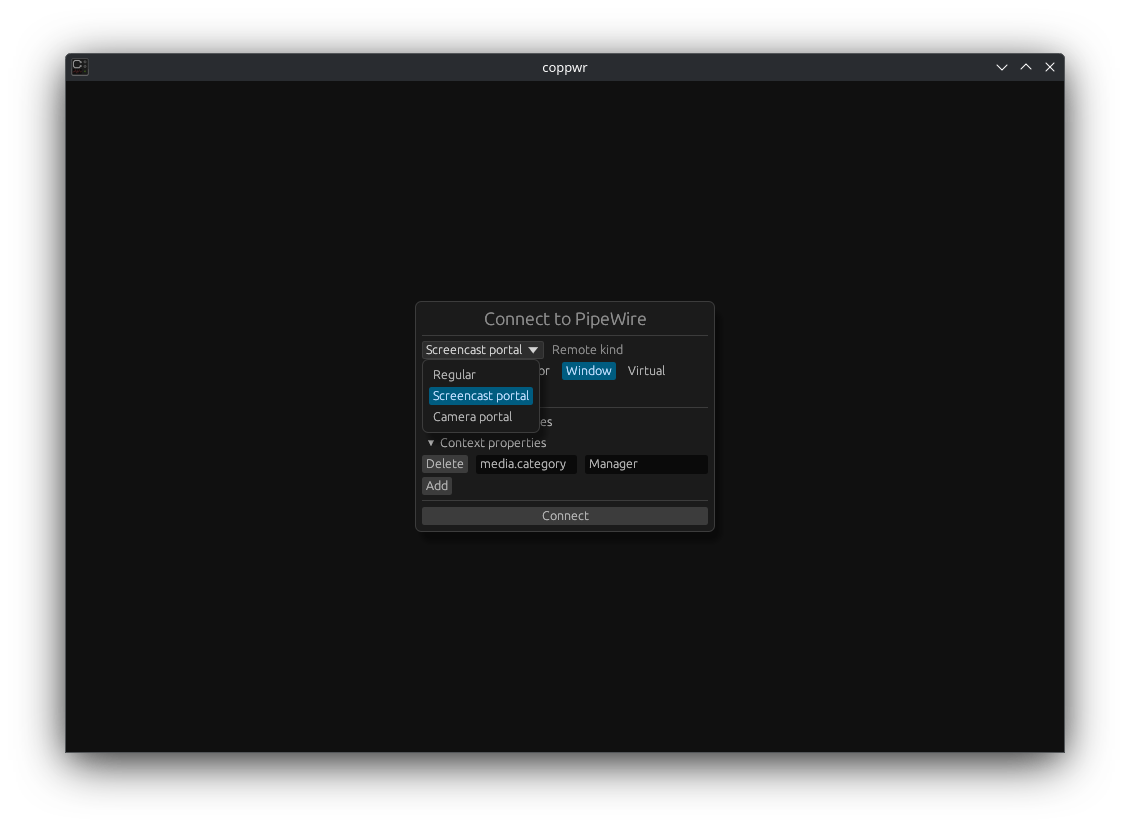
Task: Delete the media.category property
Action: (x=445, y=464)
